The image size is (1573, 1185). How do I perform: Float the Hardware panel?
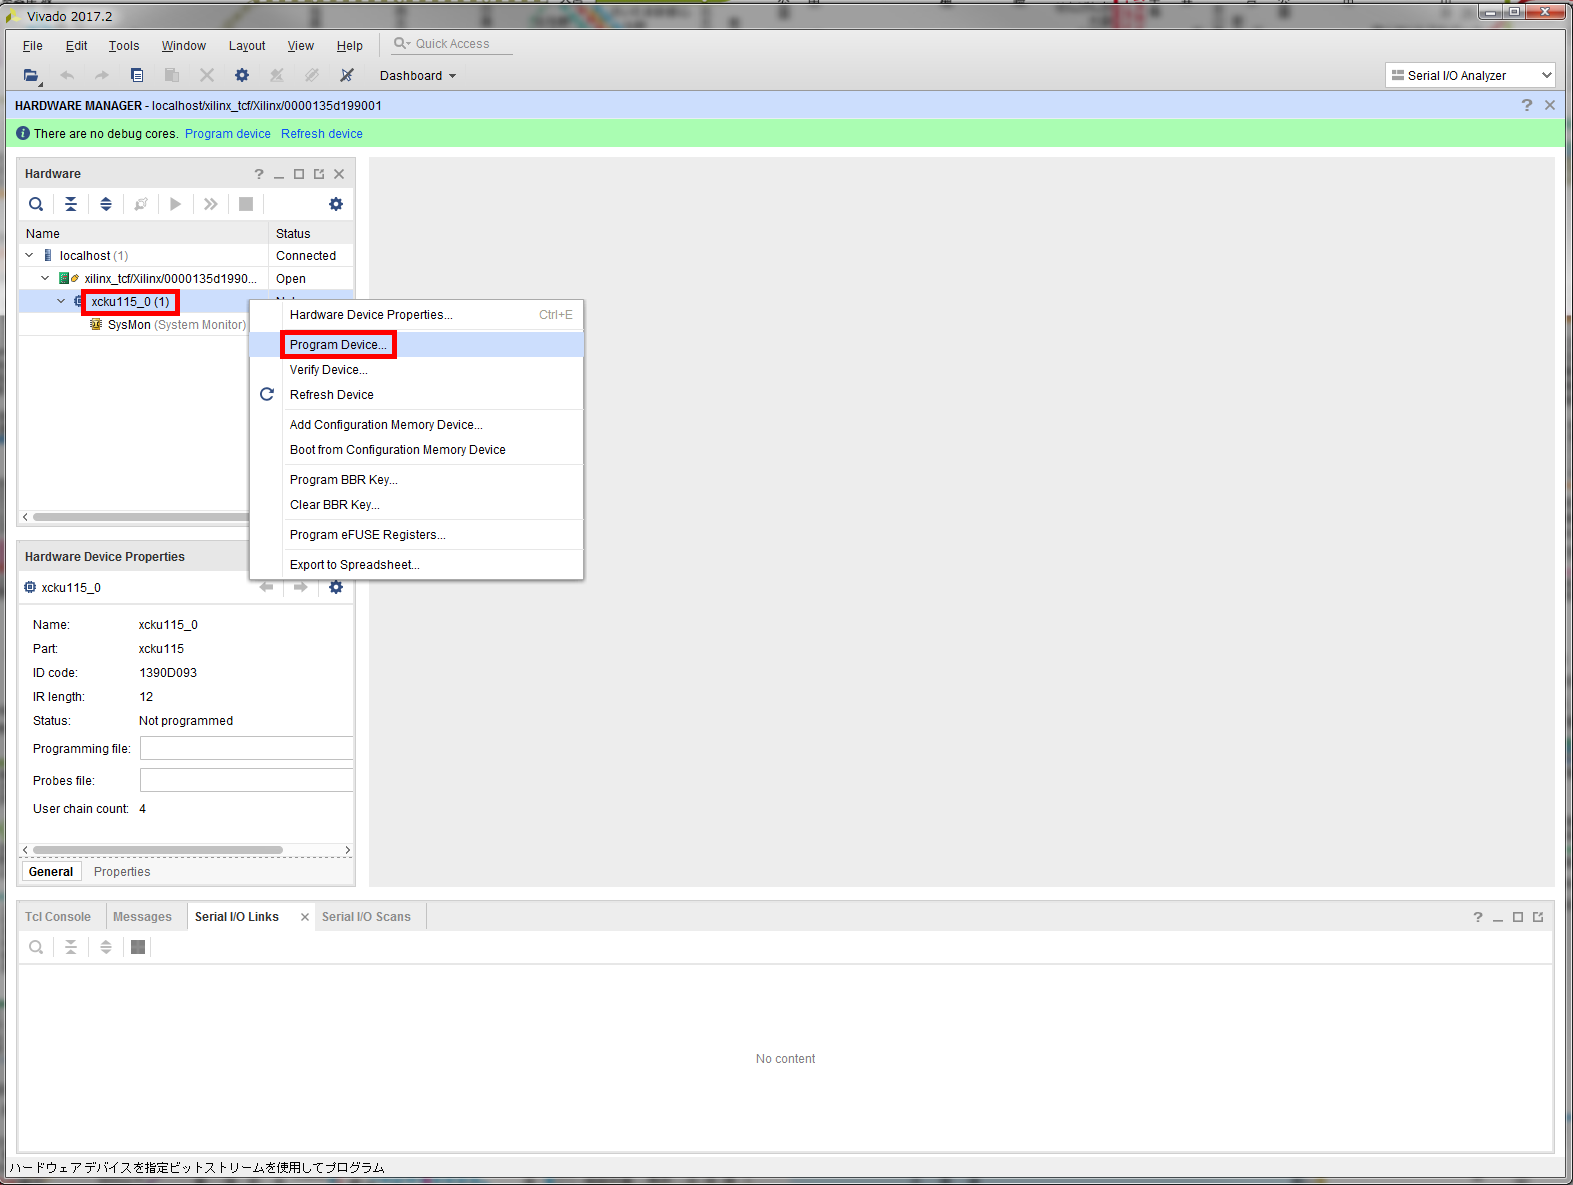point(319,174)
